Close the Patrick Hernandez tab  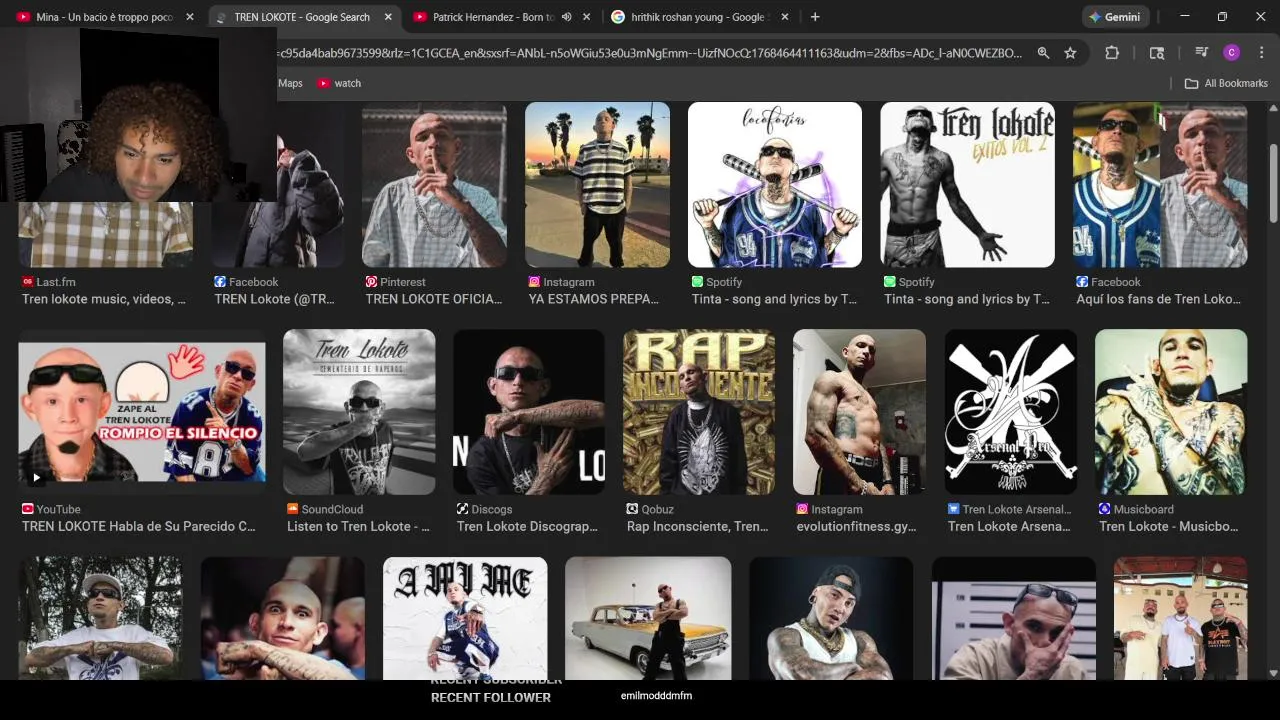point(586,17)
